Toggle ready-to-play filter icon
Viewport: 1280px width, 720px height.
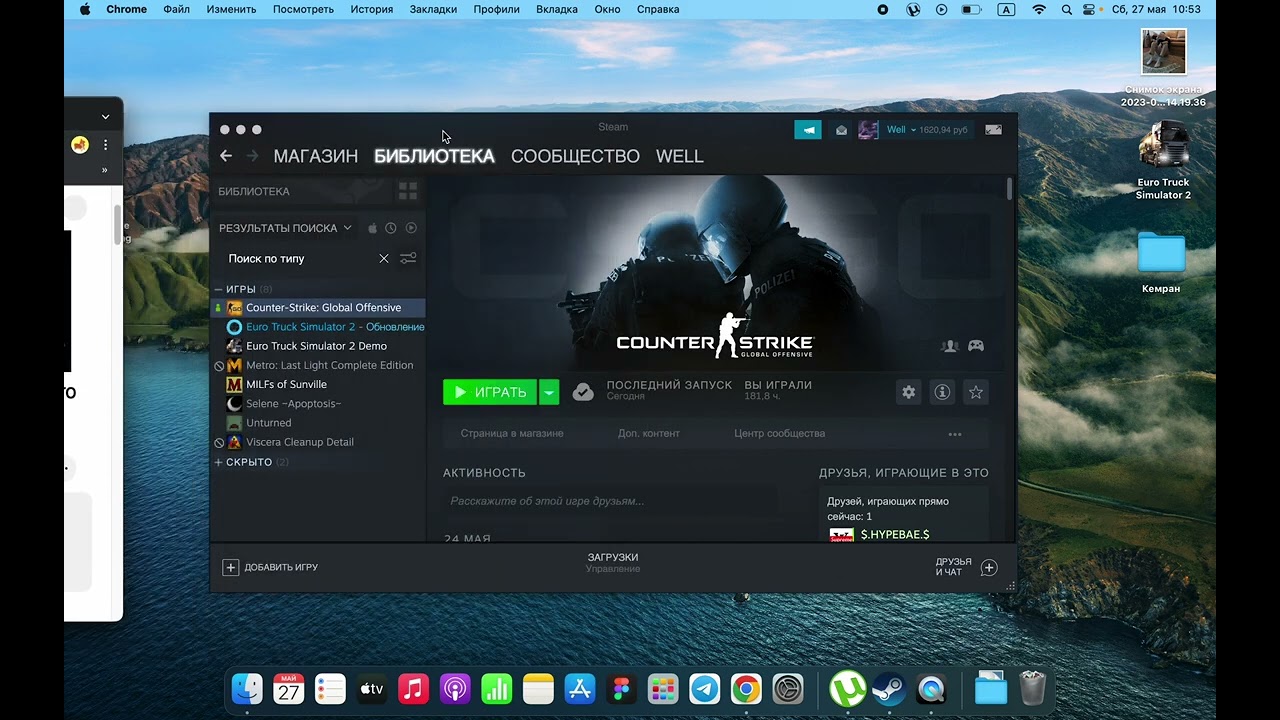tap(411, 228)
